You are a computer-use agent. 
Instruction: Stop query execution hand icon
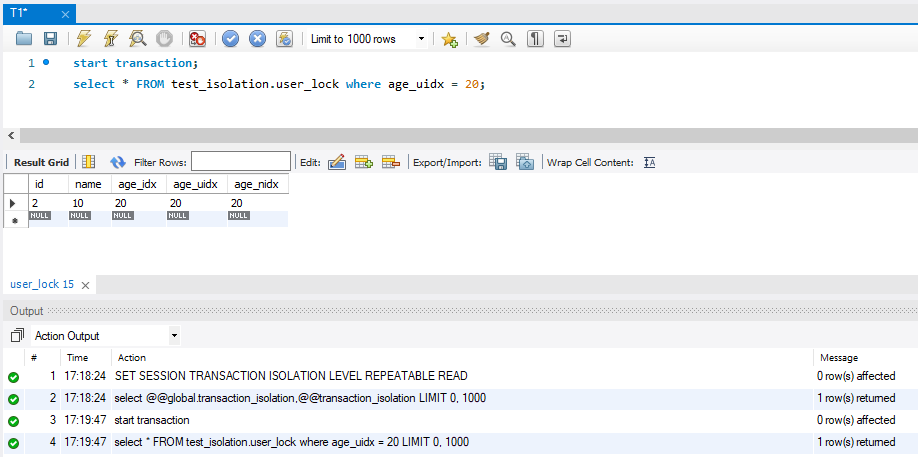point(165,39)
